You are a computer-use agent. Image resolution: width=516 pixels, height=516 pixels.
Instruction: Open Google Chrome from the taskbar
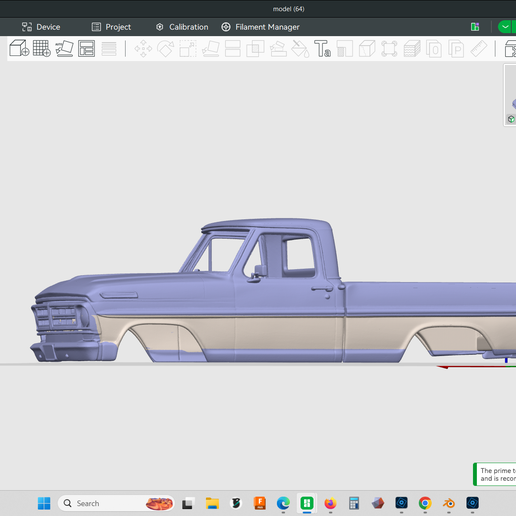[x=425, y=503]
